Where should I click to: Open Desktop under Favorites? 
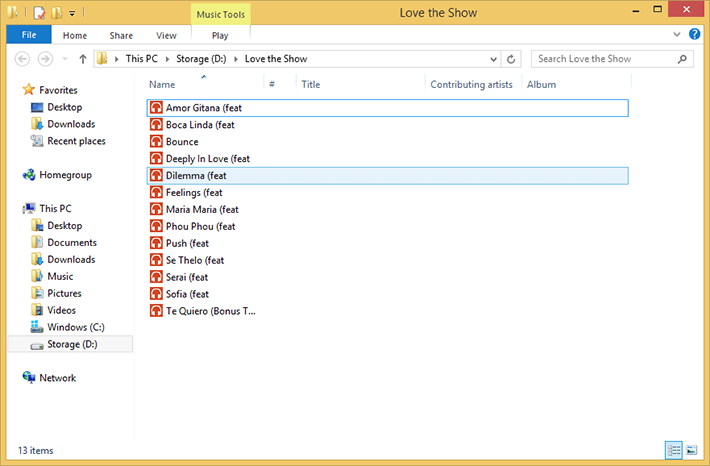[x=65, y=107]
